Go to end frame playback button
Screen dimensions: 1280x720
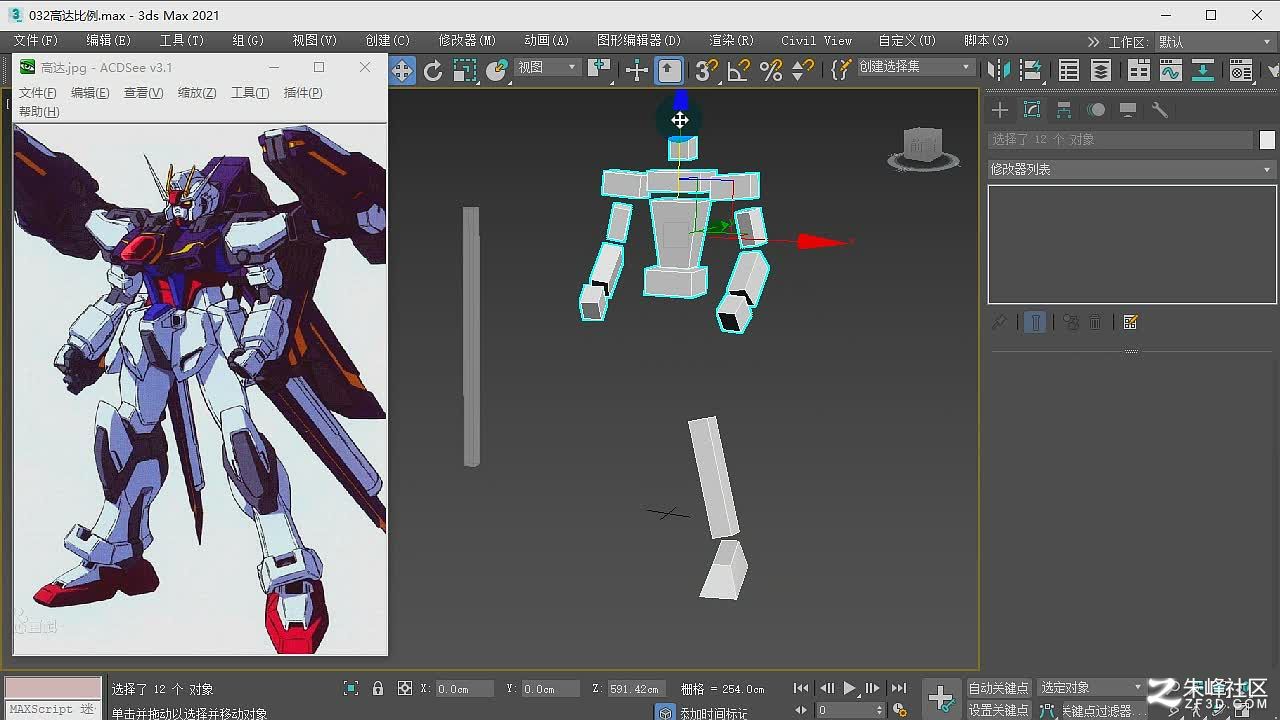pos(899,688)
